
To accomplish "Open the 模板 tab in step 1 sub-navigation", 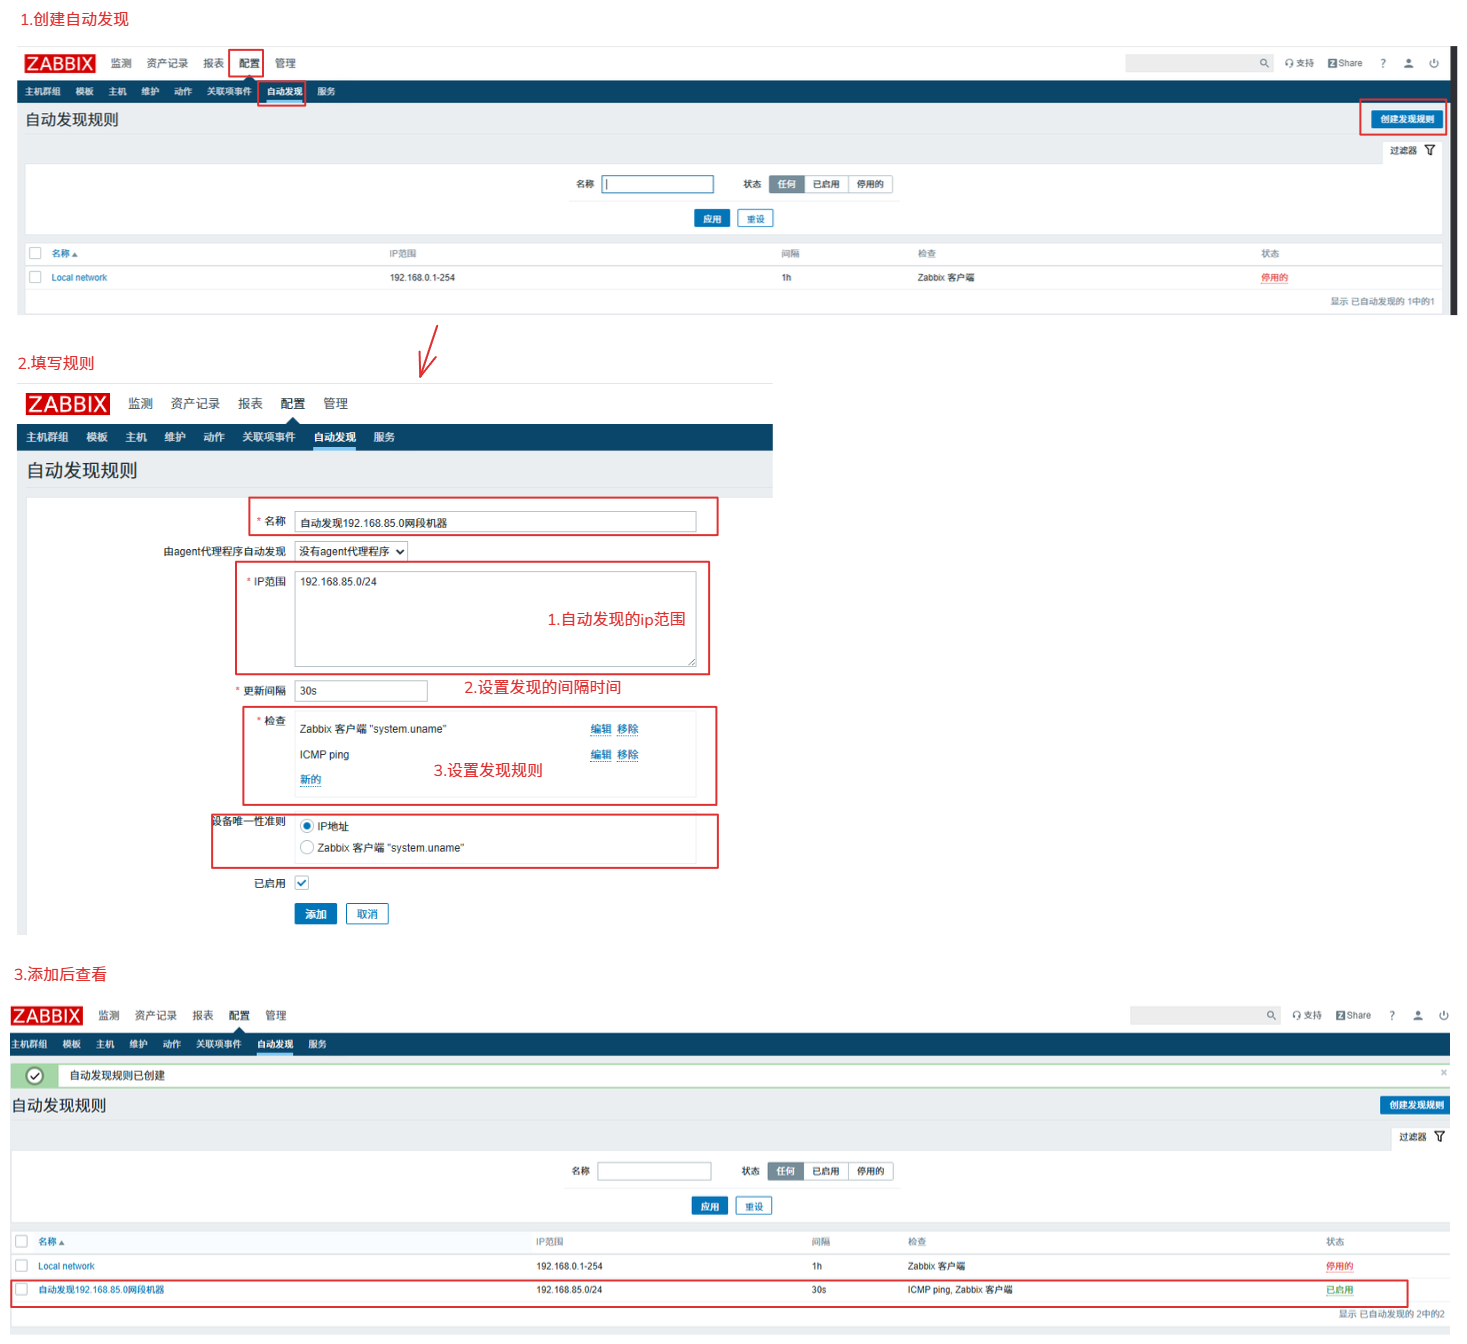I will tap(85, 92).
